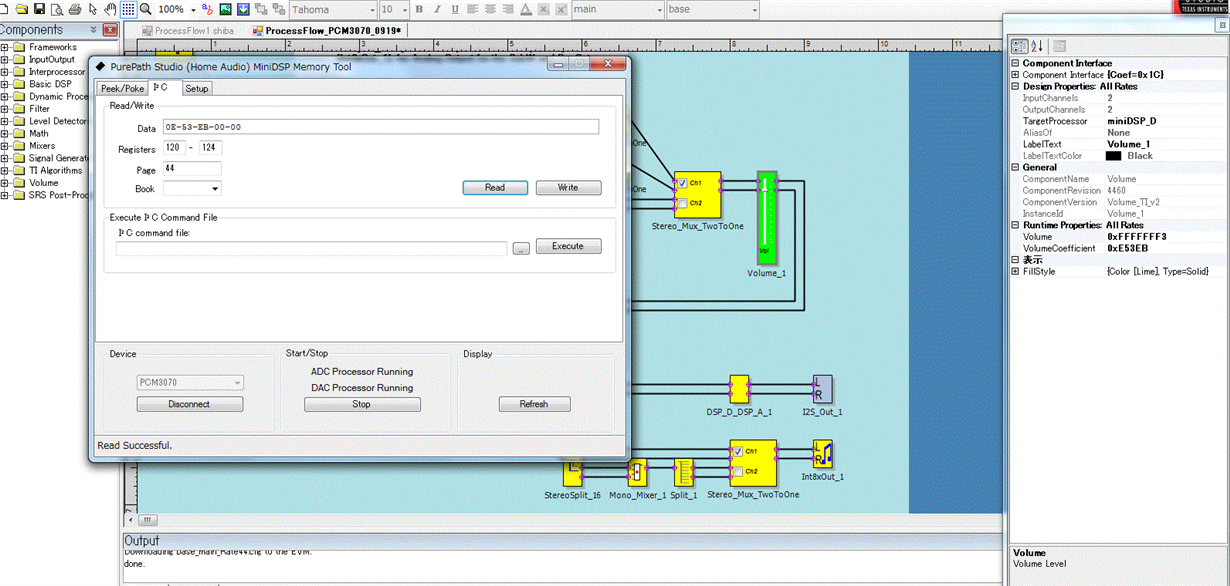
Task: Align text center
Action: coord(490,9)
